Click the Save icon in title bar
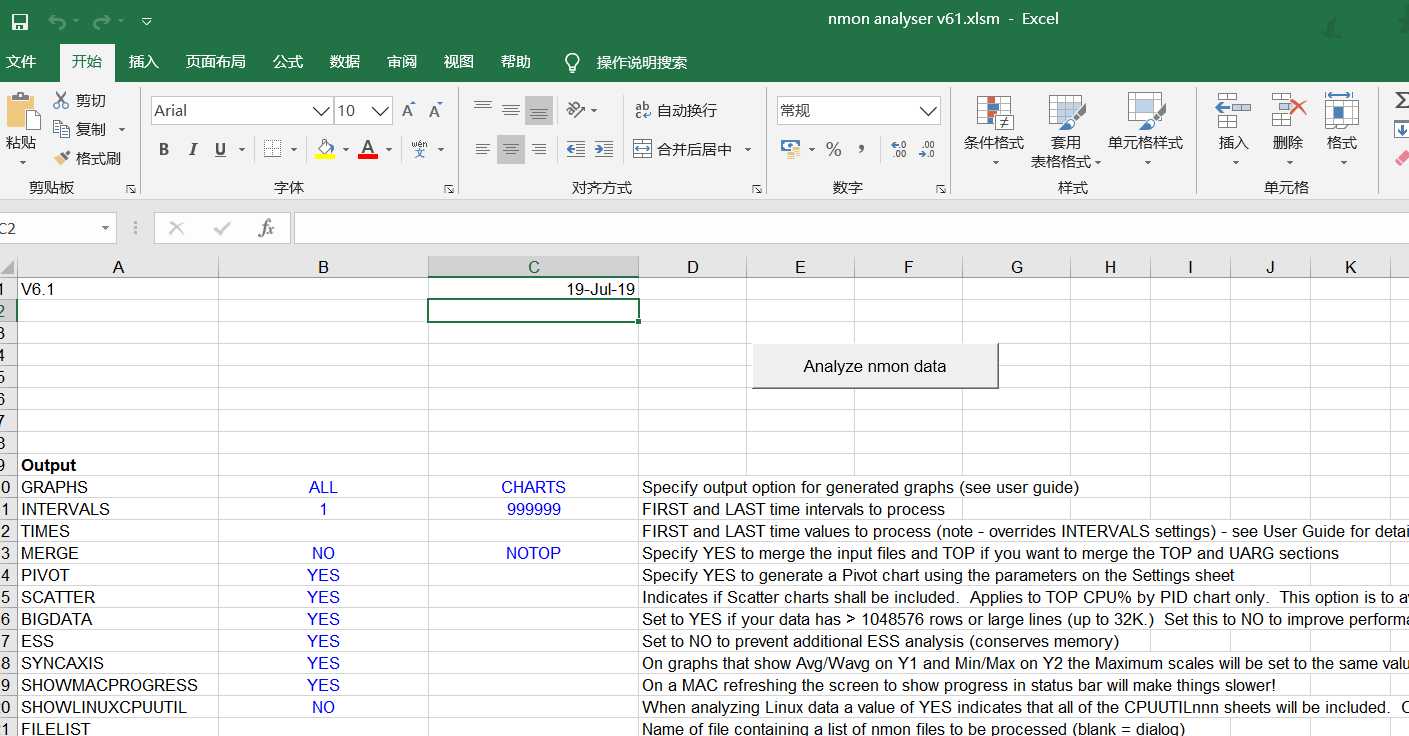 [20, 21]
